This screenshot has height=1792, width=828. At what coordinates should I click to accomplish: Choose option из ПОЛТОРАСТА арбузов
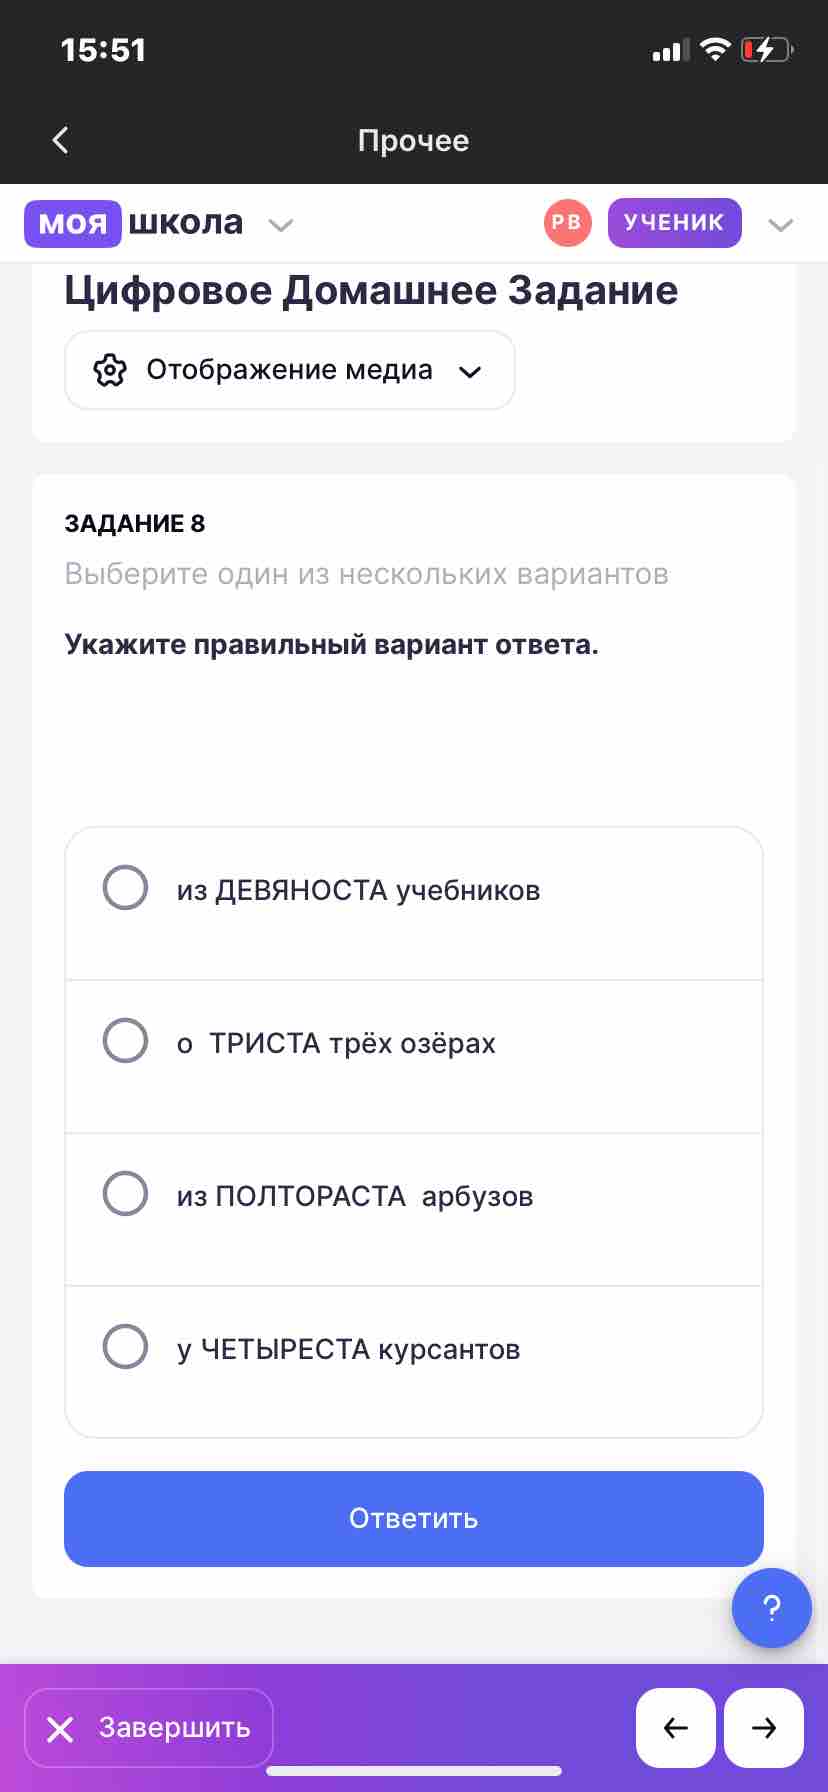pyautogui.click(x=414, y=1209)
